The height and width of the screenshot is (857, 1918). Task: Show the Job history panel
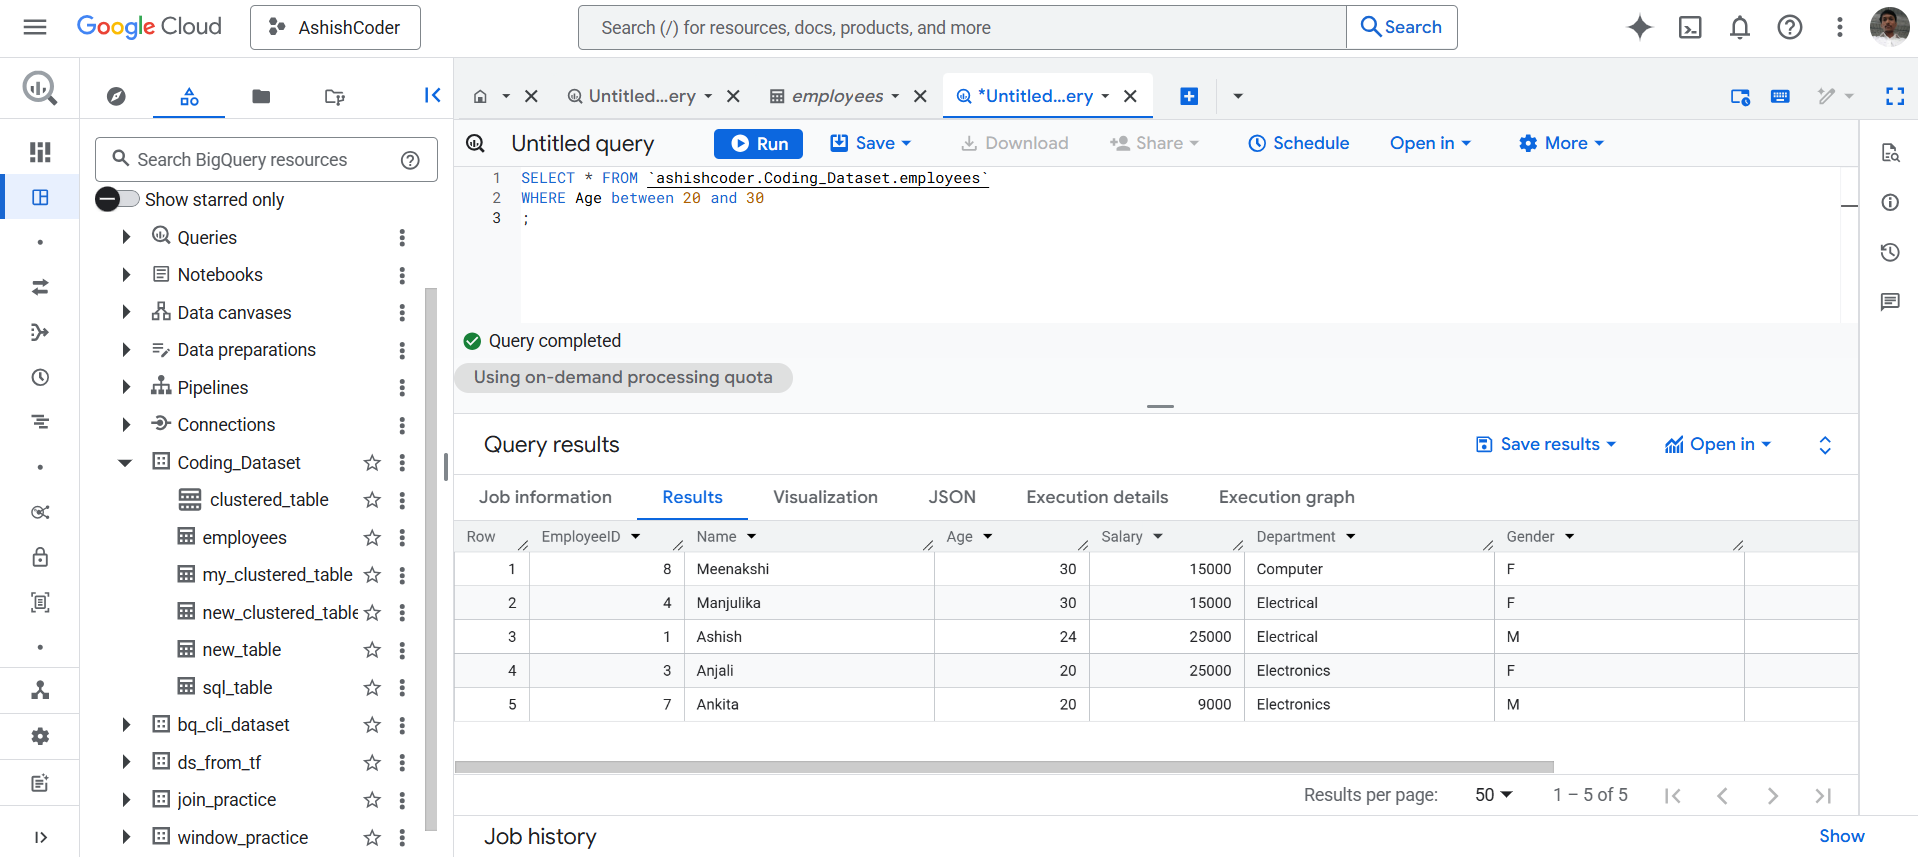click(x=1841, y=836)
